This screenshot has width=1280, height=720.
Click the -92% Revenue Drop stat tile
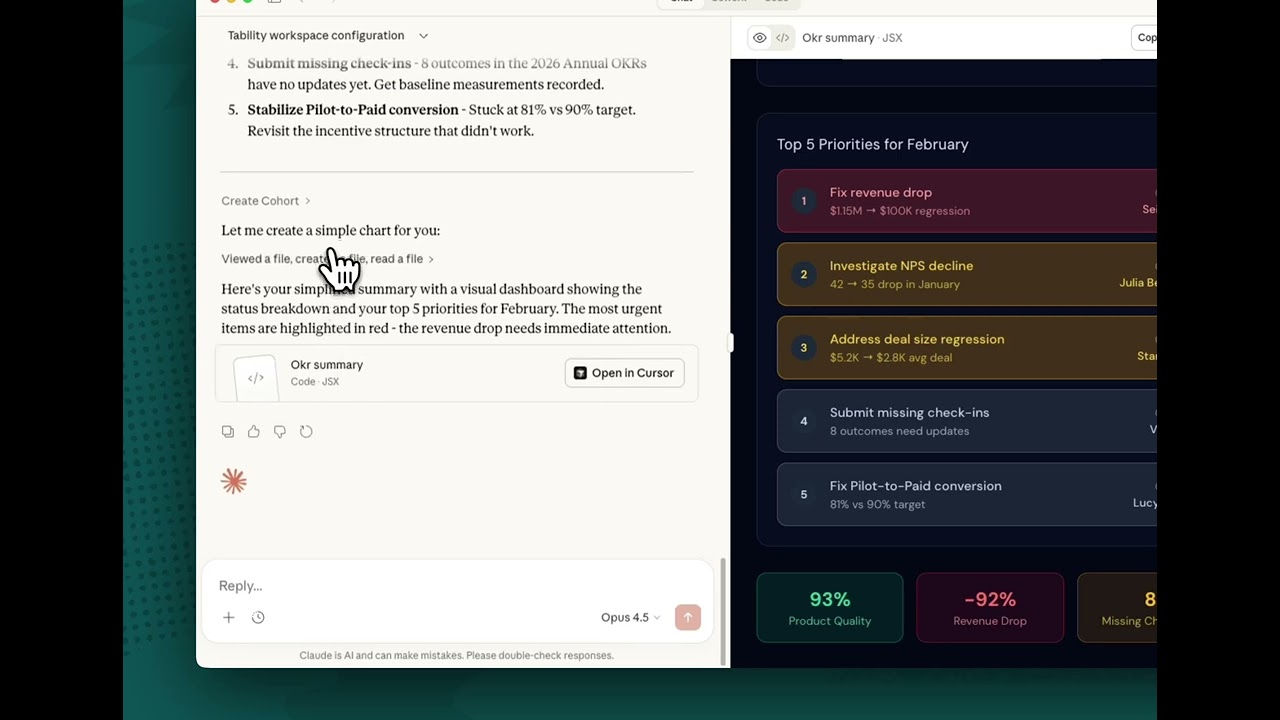[x=990, y=608]
